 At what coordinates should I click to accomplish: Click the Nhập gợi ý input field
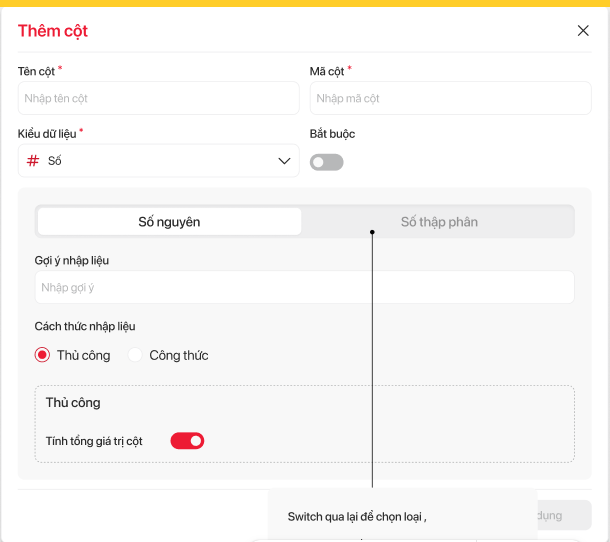[304, 287]
